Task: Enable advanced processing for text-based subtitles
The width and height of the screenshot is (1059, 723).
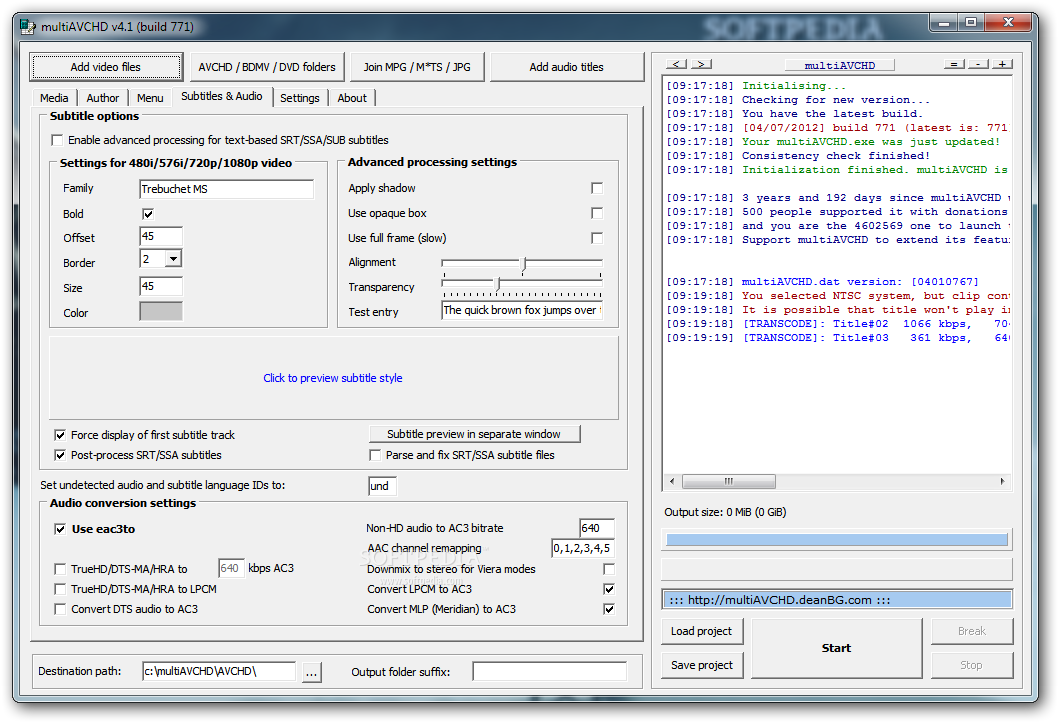Action: pos(57,140)
